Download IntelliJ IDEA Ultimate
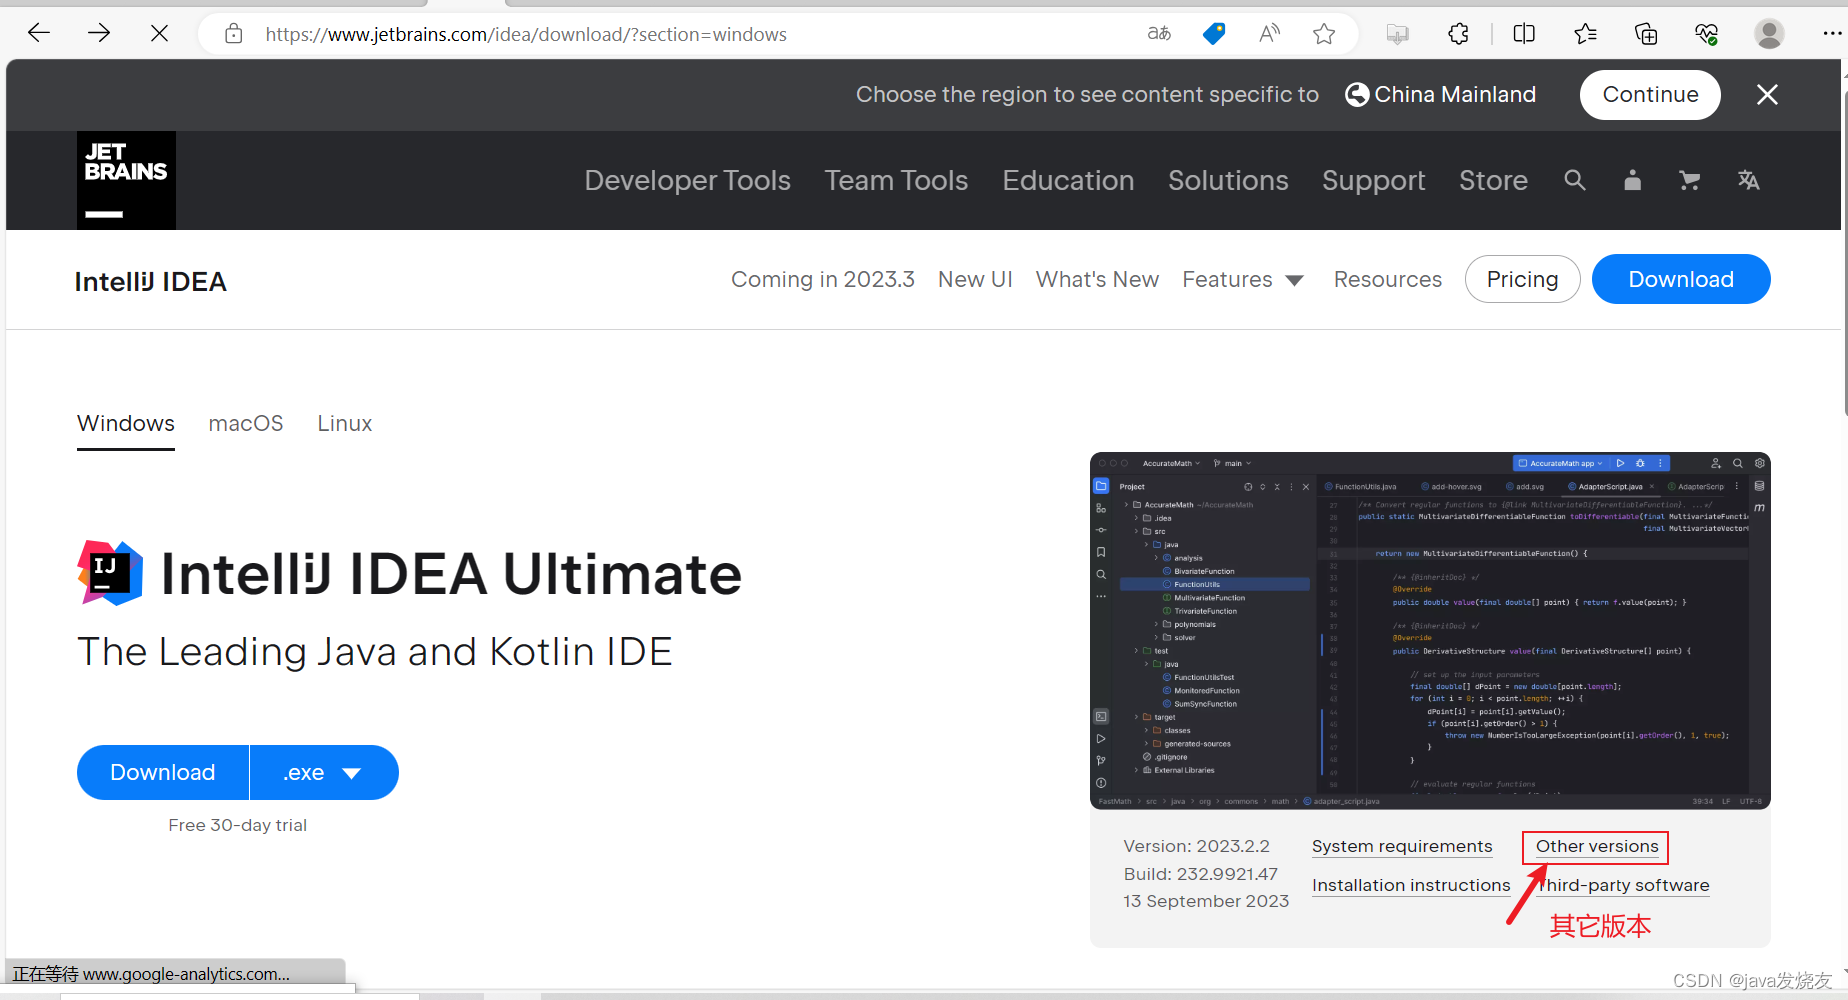The width and height of the screenshot is (1848, 1000). (163, 772)
